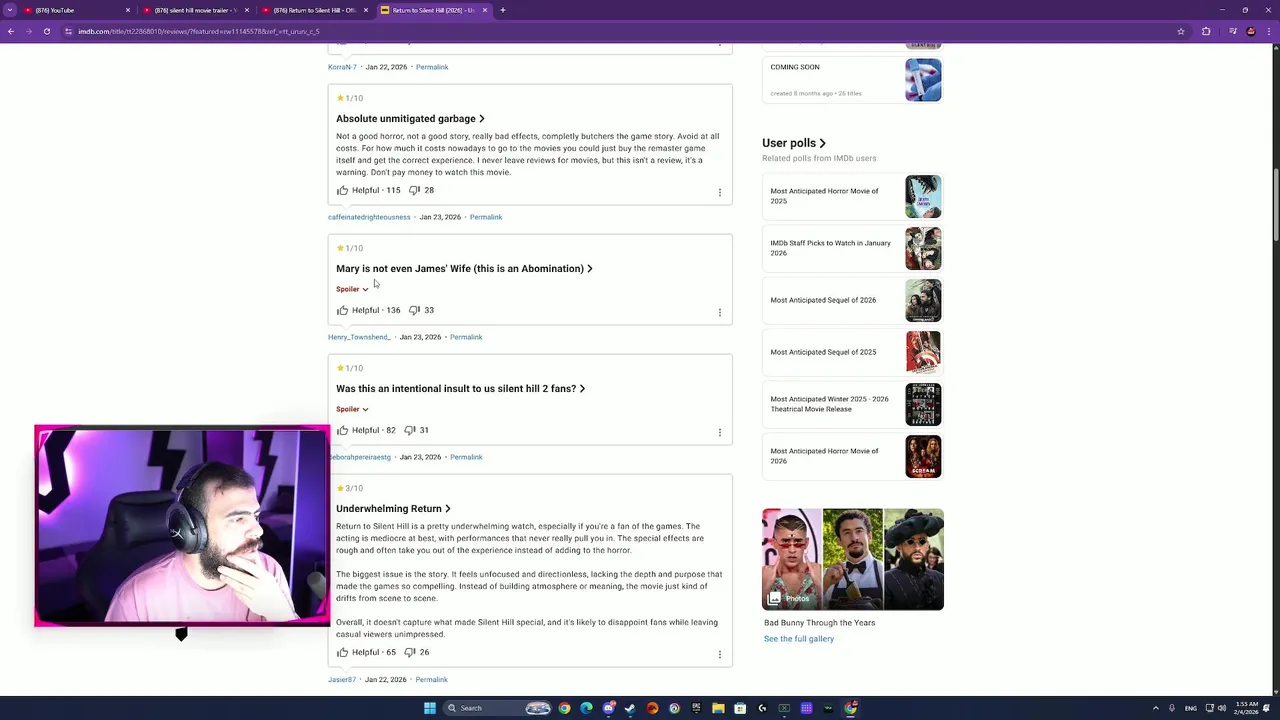The height and width of the screenshot is (720, 1280).
Task: Open three-dot menu on 'Underwhelming Return' review
Action: (x=719, y=654)
